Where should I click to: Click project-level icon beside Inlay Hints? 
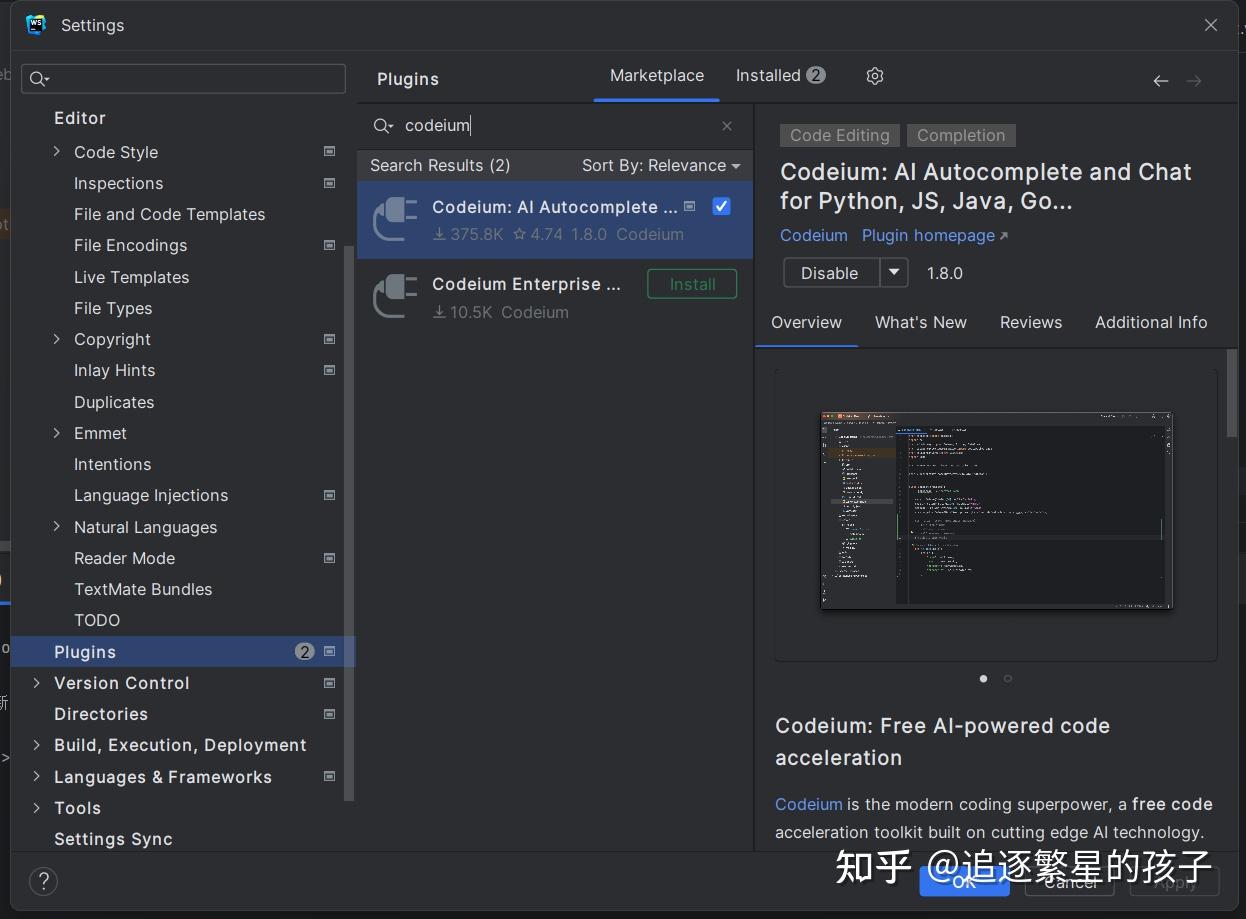click(329, 370)
